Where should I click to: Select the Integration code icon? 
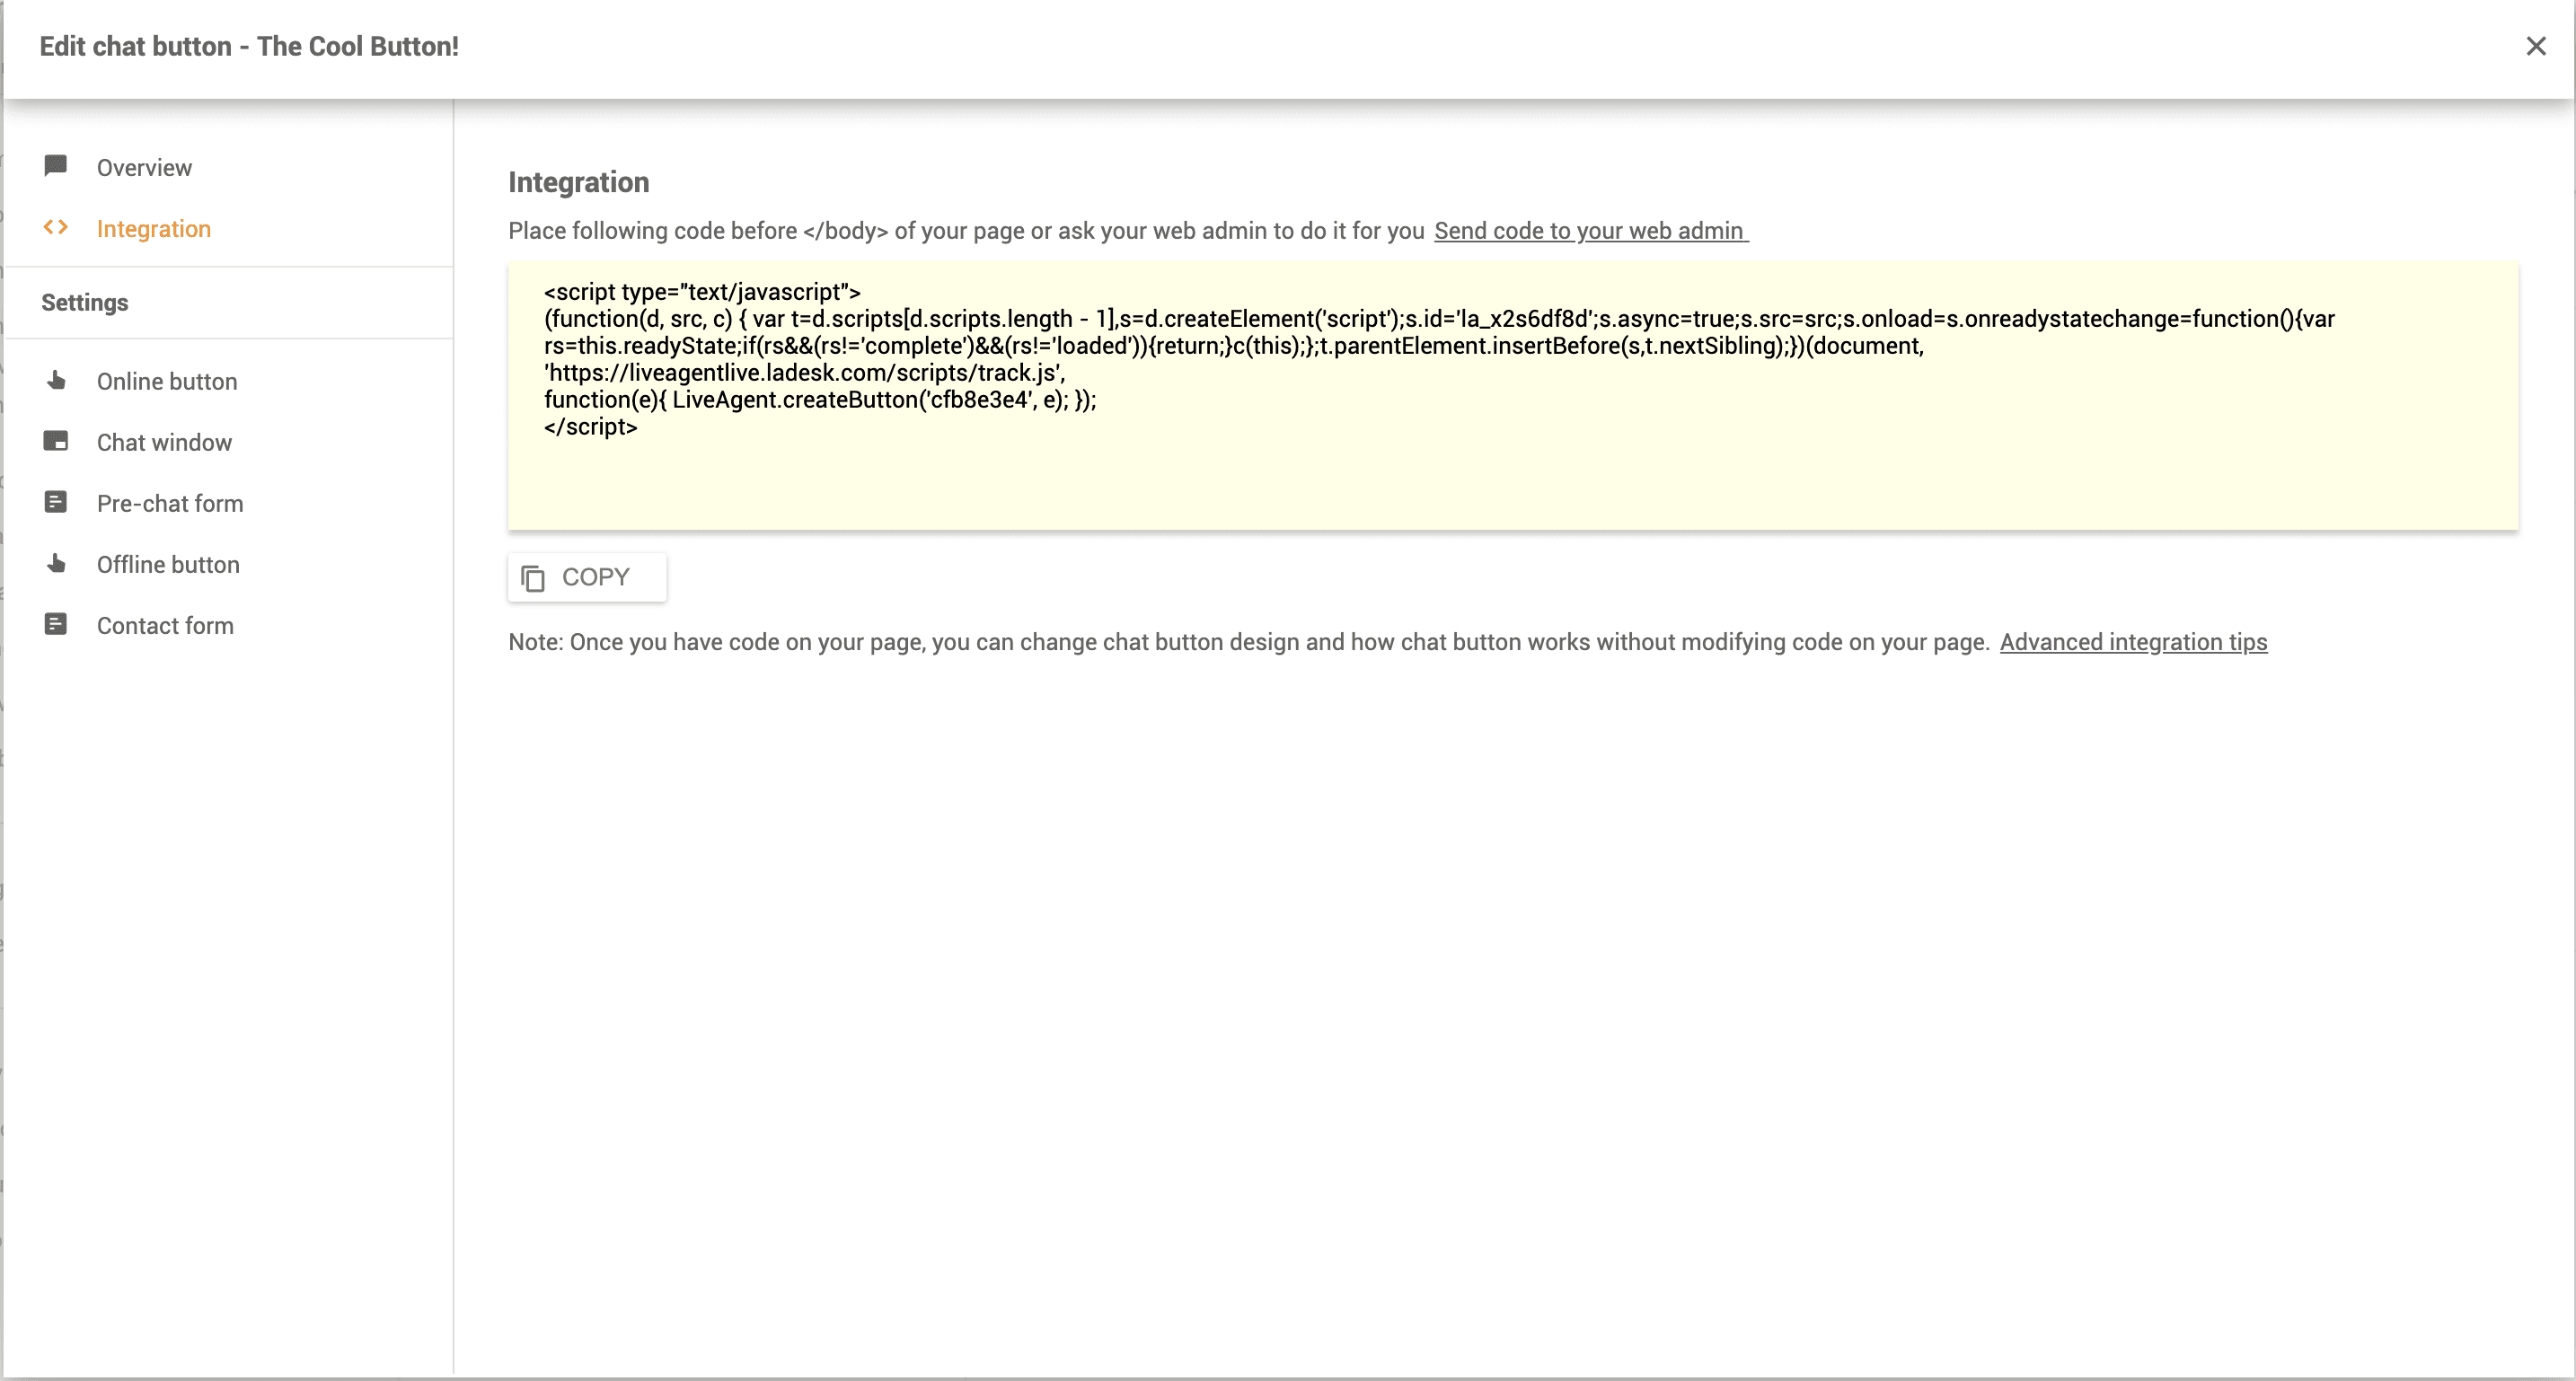coord(56,227)
